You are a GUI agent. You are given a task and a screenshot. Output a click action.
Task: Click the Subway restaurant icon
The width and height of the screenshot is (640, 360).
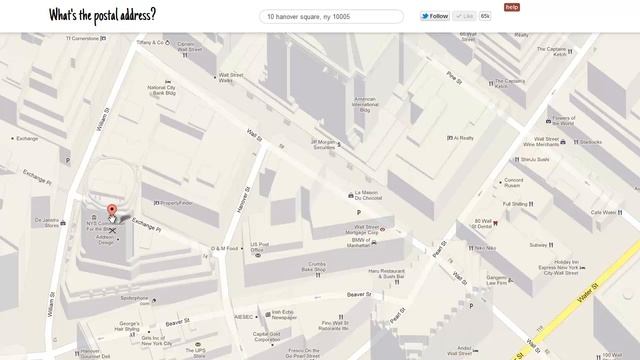(551, 245)
